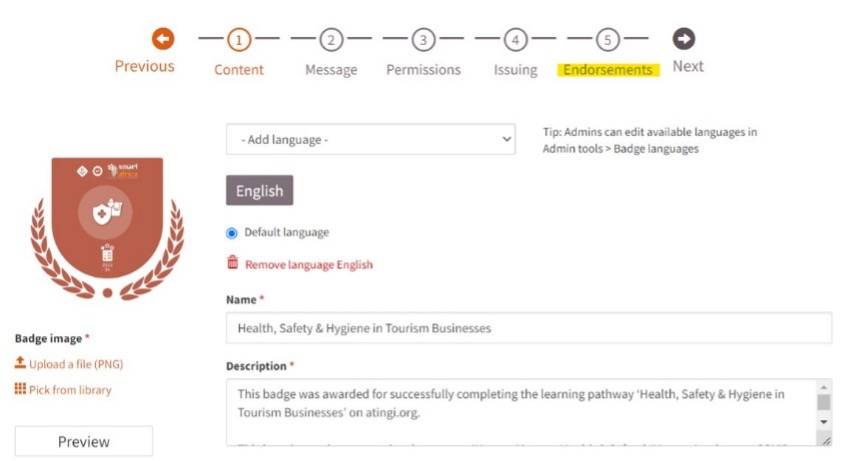
Task: Click the step 1 Content circle
Action: 239,40
